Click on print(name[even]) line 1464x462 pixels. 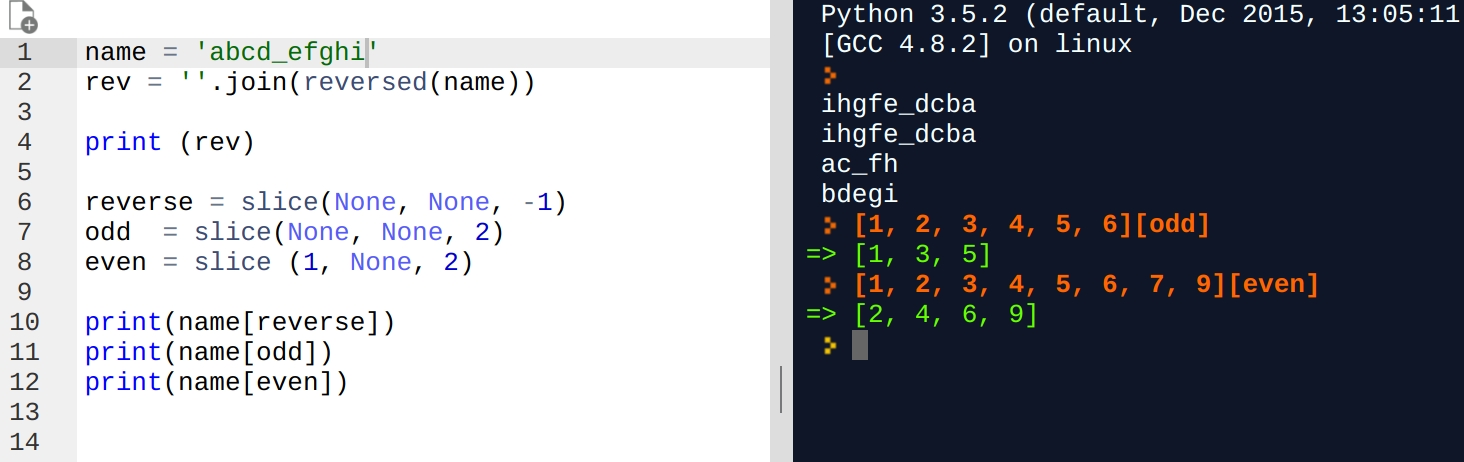(216, 383)
